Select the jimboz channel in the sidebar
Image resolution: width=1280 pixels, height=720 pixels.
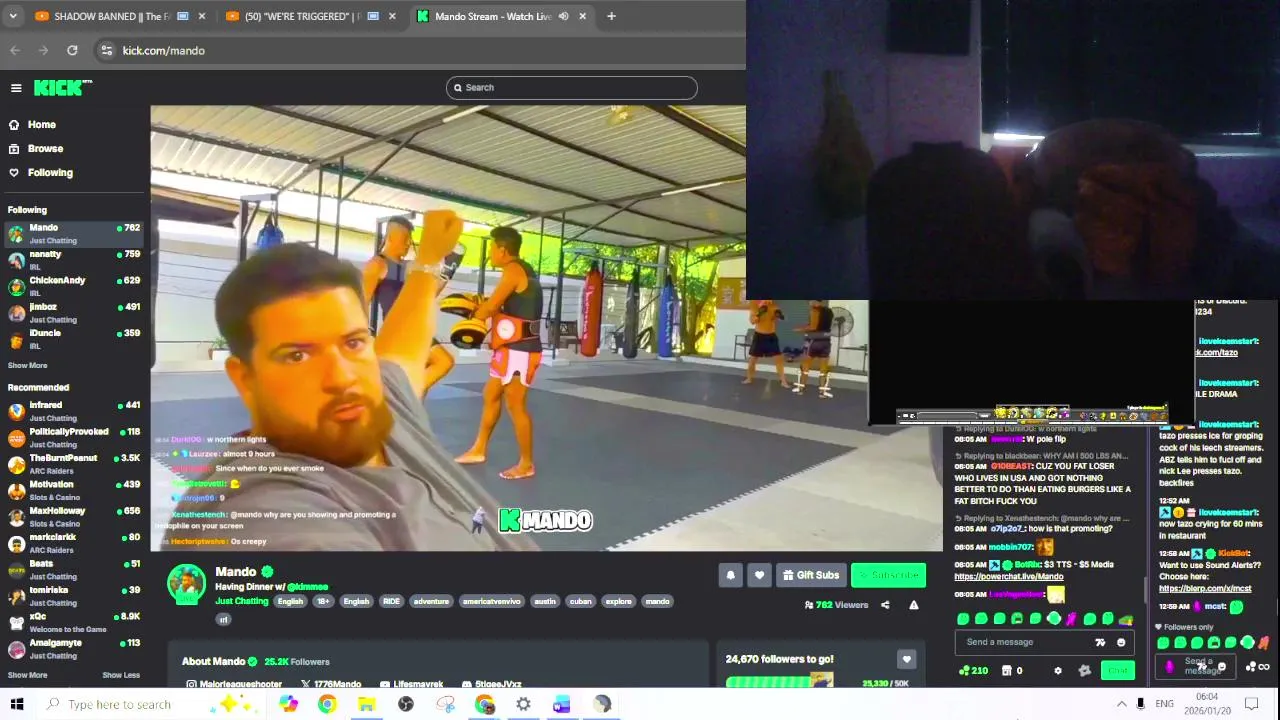[72, 313]
